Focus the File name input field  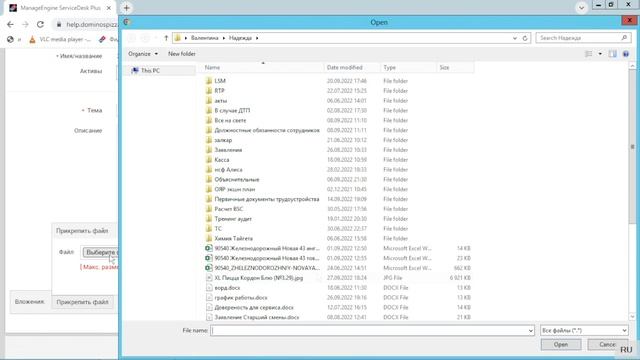point(372,331)
